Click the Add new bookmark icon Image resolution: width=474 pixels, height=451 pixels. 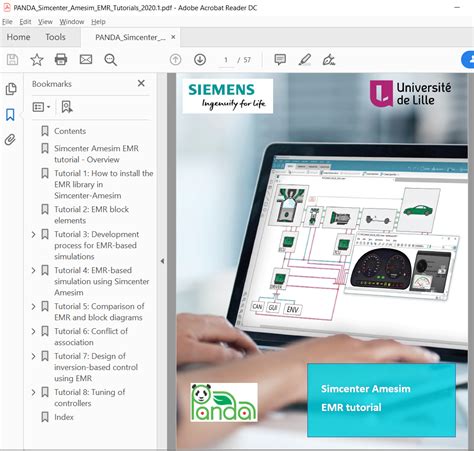(67, 107)
